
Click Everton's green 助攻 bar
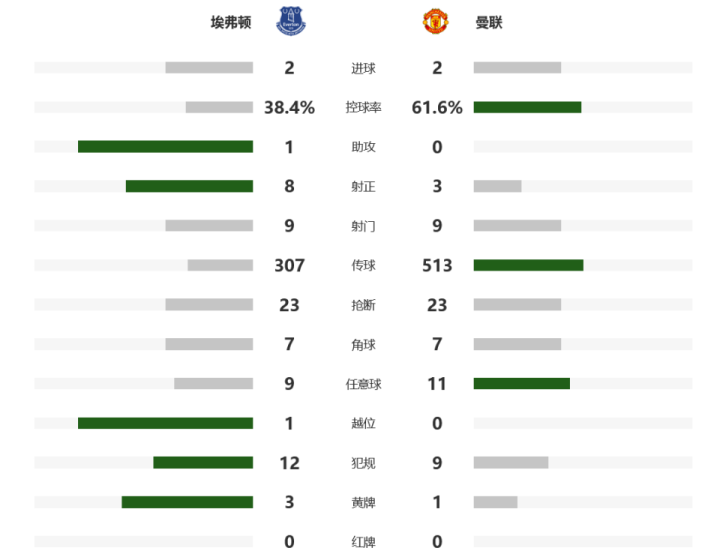pos(165,147)
